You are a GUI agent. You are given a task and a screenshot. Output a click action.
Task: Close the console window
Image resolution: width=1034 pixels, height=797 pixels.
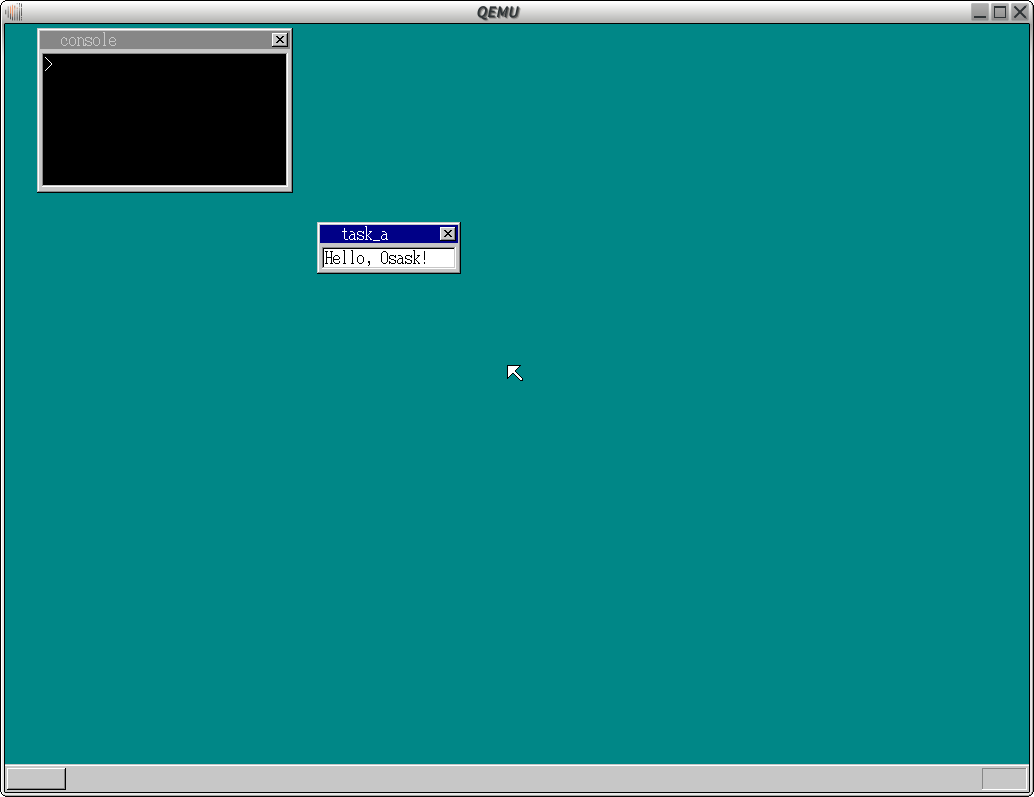(280, 40)
